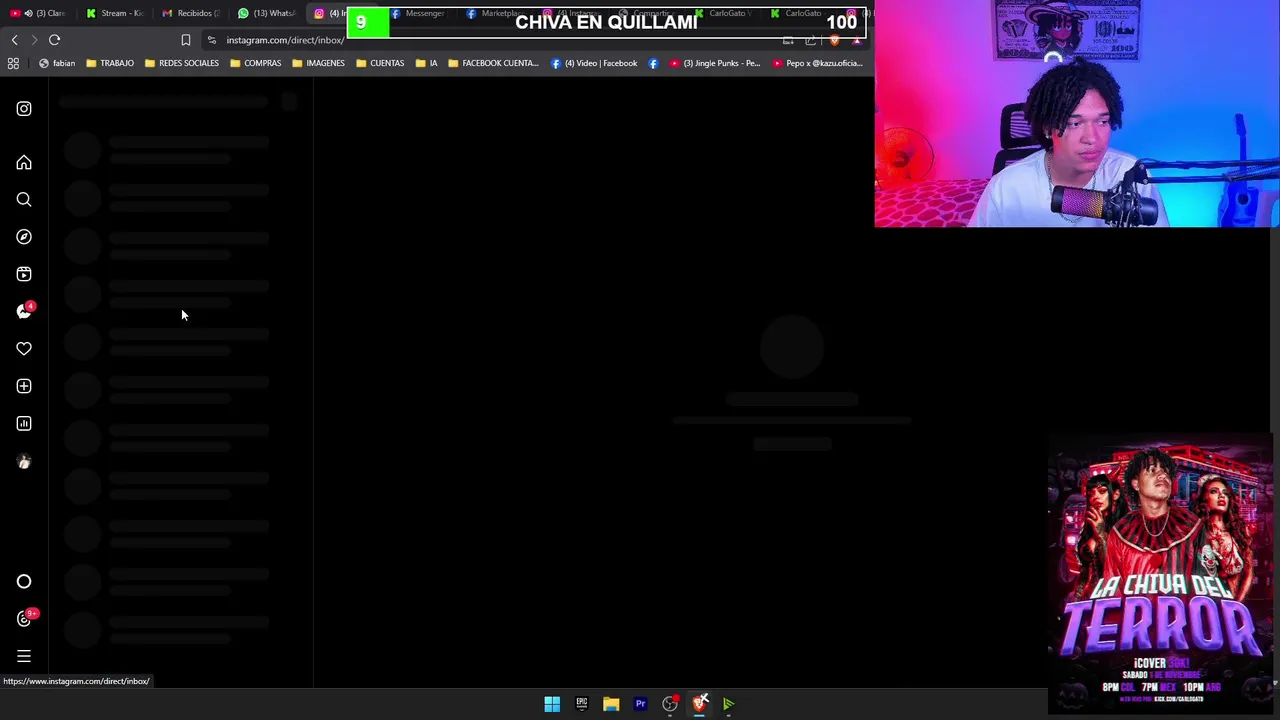
Task: Open the IA bookmarks folder
Action: coord(426,63)
